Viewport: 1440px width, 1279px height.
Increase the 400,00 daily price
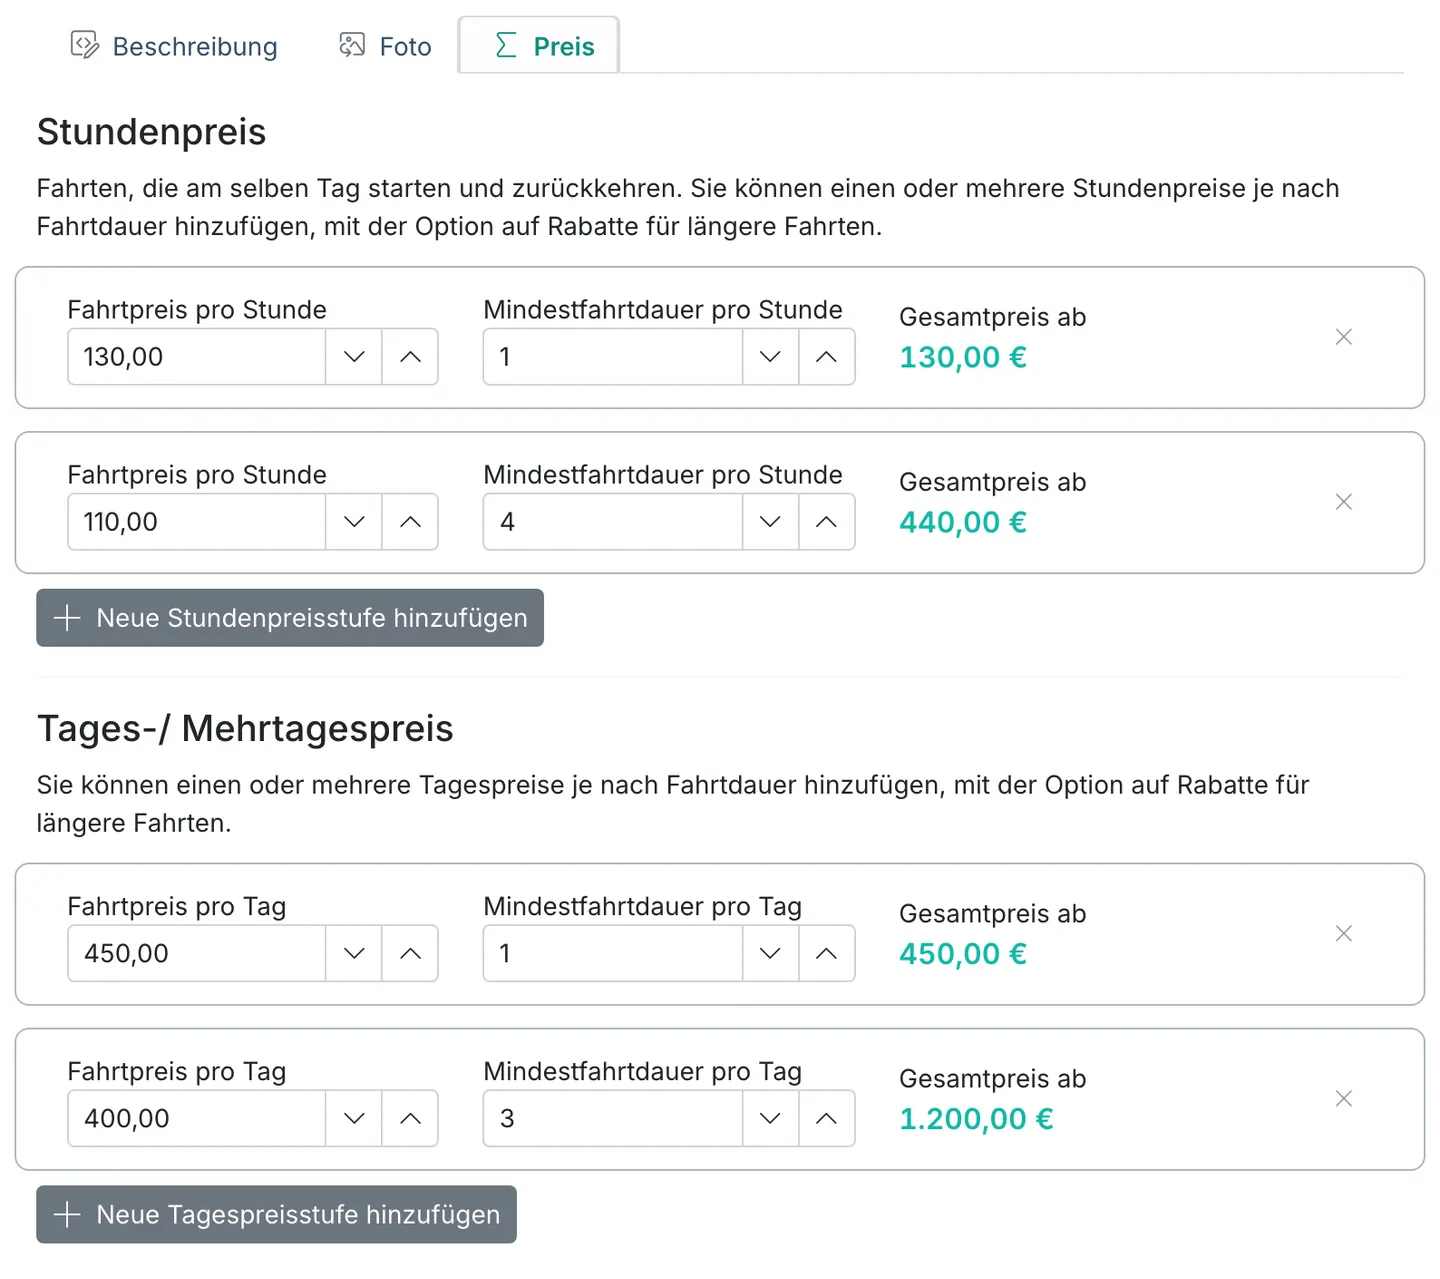tap(410, 1119)
